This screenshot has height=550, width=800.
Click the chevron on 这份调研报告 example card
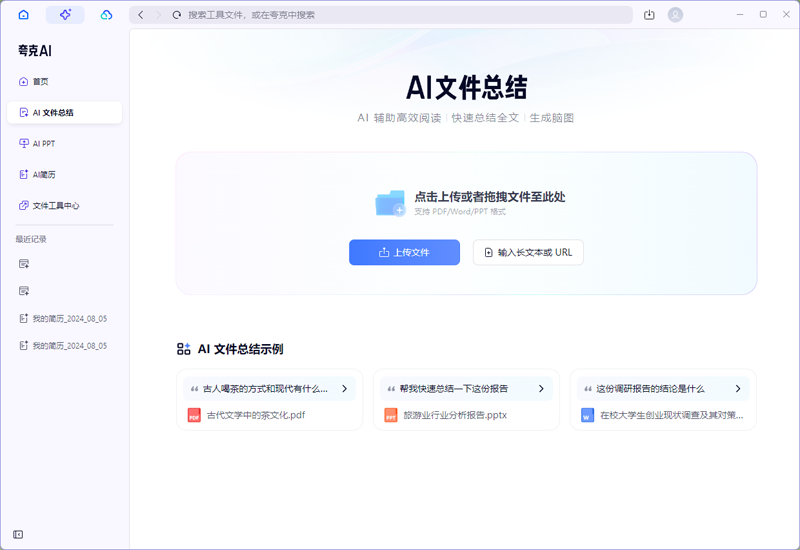point(738,389)
